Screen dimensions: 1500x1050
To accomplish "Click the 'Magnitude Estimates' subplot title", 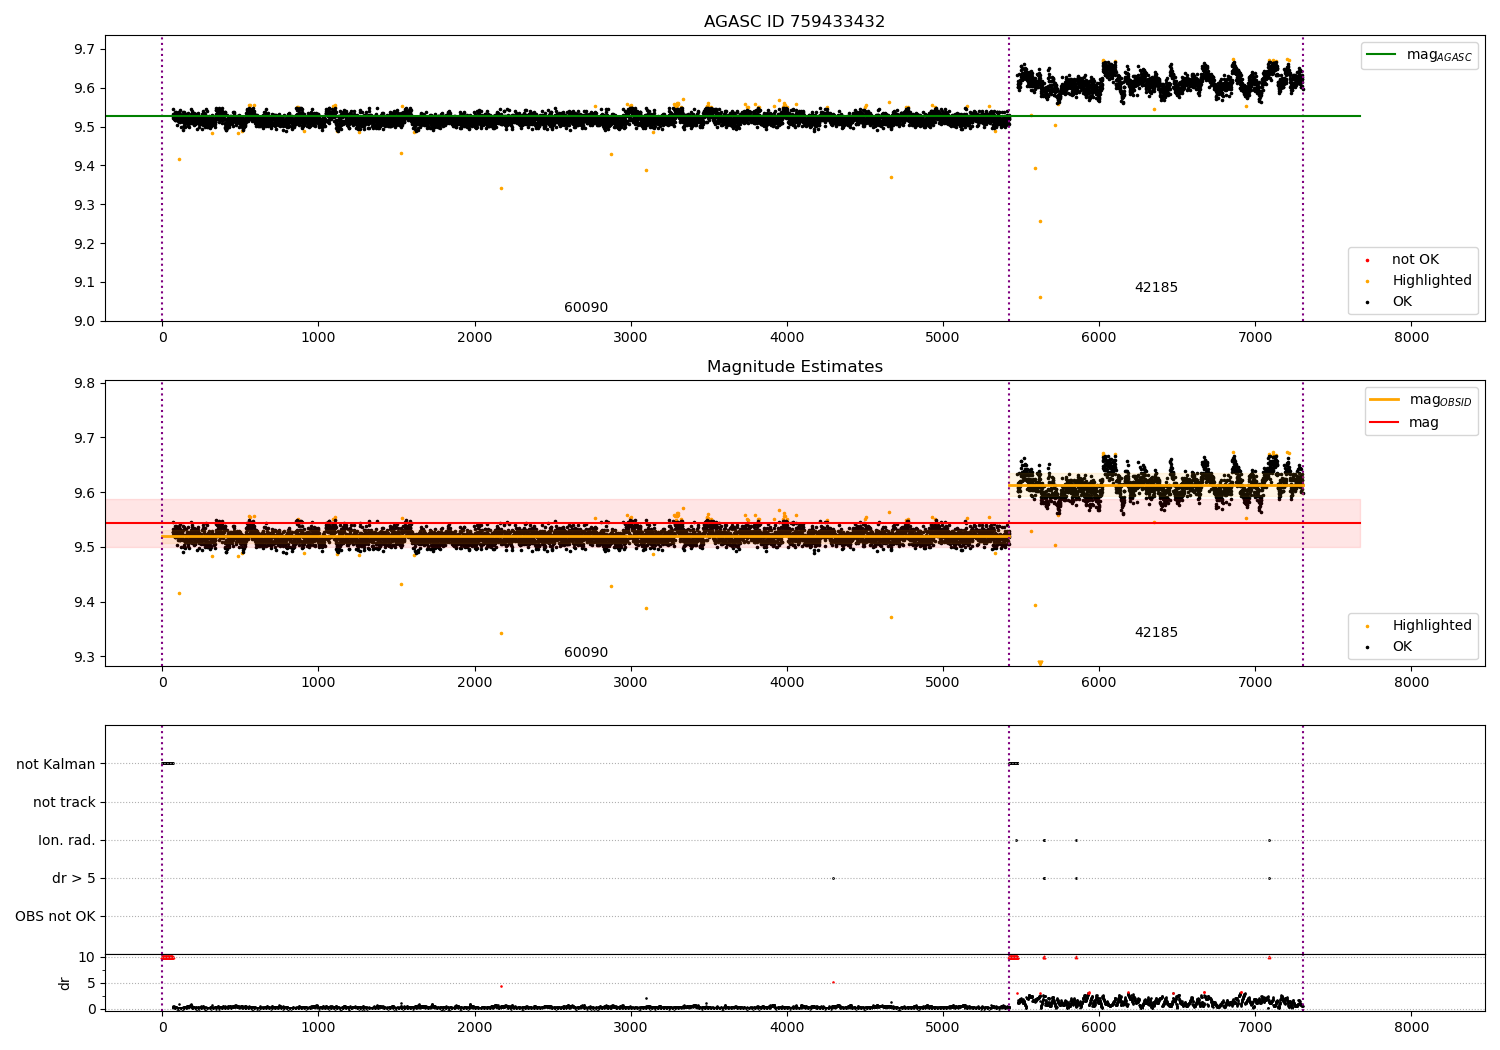I will pyautogui.click(x=794, y=367).
